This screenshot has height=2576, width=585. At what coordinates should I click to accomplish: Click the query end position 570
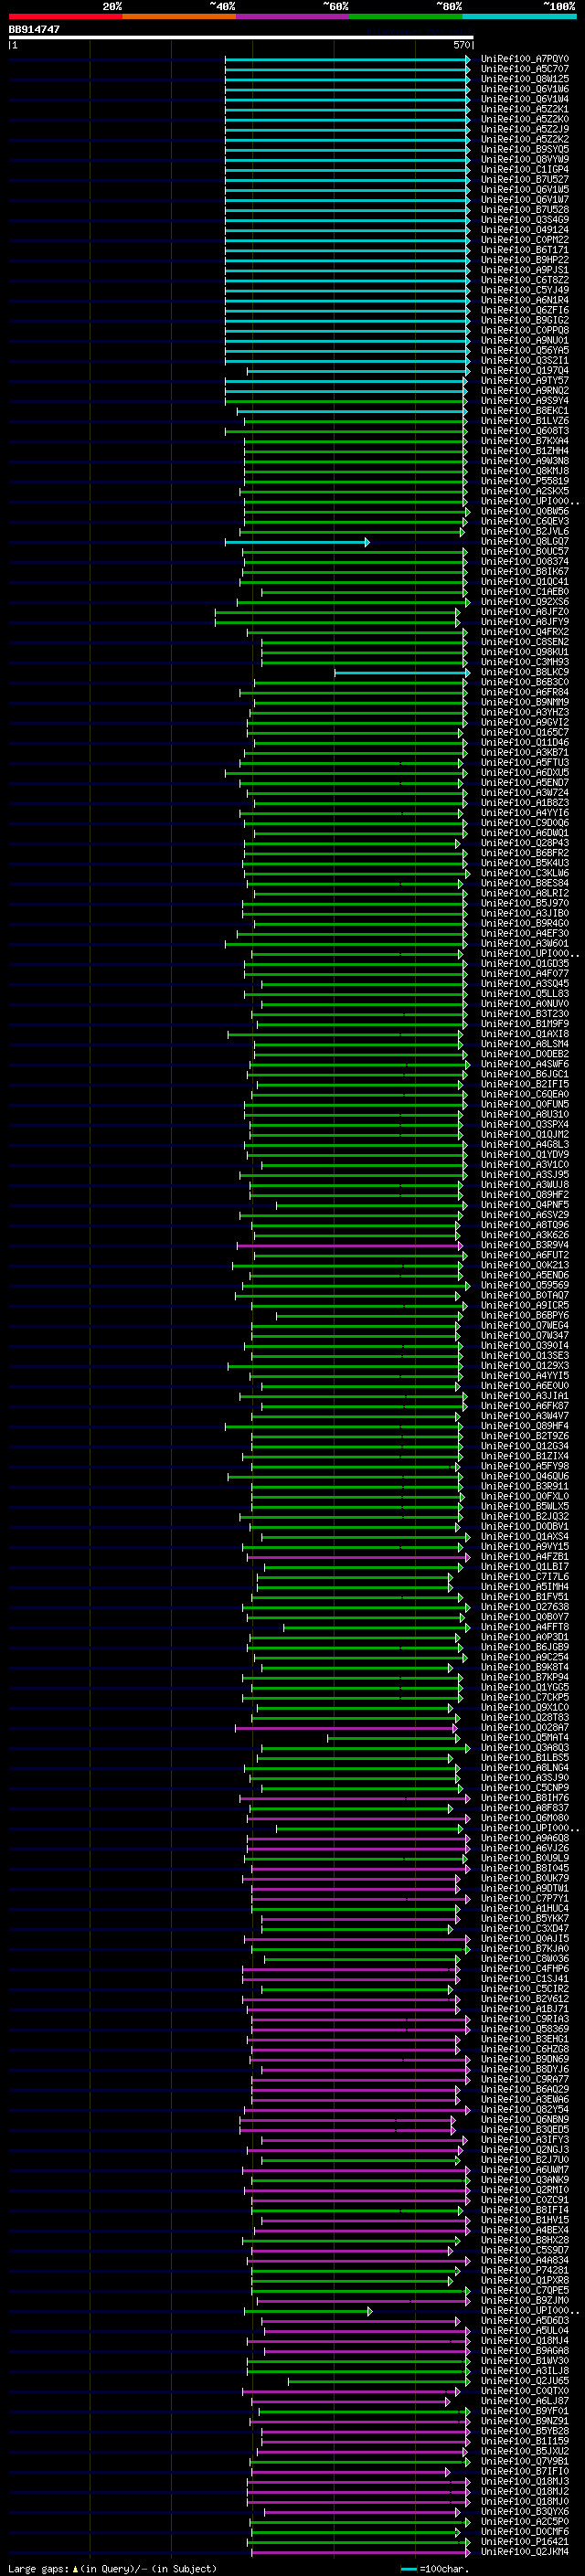[461, 45]
